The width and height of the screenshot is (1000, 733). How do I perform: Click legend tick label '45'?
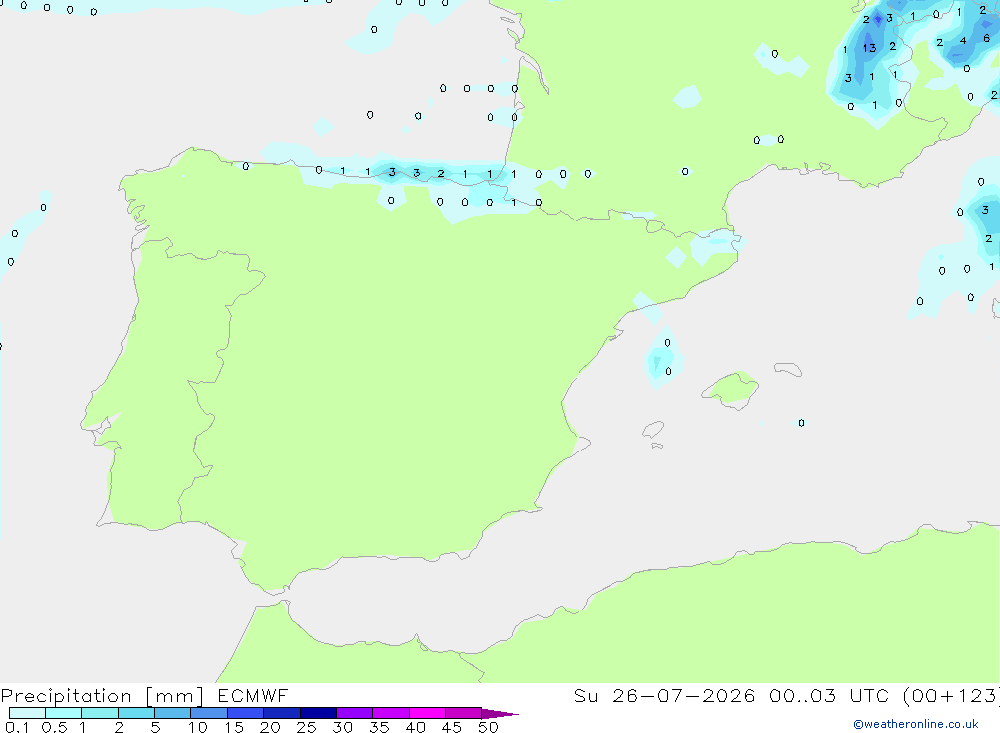(452, 727)
